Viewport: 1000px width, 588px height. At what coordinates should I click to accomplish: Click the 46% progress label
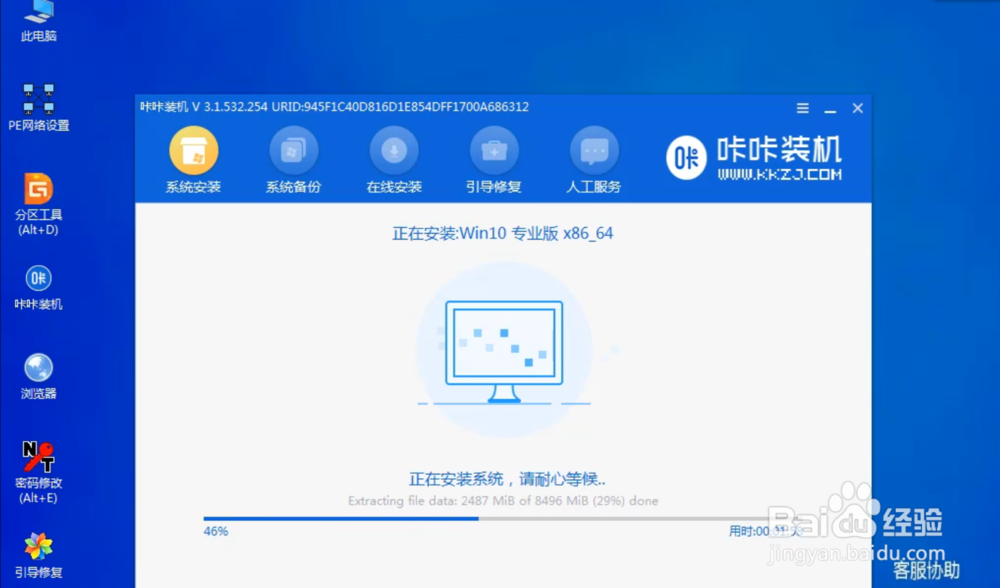[x=216, y=531]
